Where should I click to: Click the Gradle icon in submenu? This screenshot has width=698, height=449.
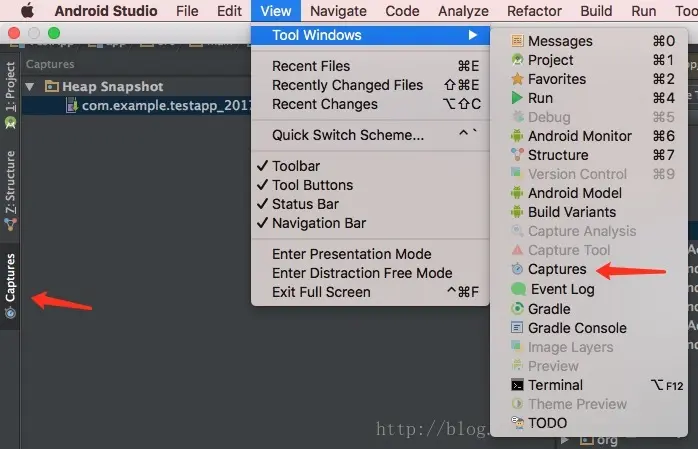[x=517, y=308]
